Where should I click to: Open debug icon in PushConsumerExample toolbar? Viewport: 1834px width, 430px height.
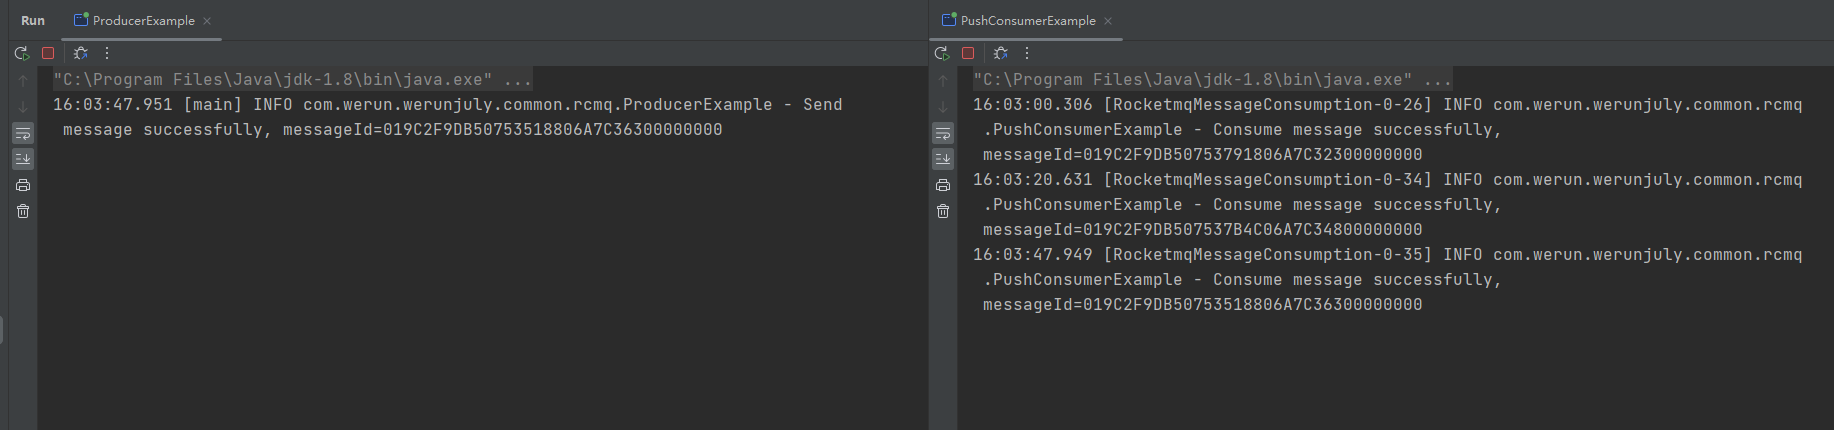click(x=1001, y=53)
